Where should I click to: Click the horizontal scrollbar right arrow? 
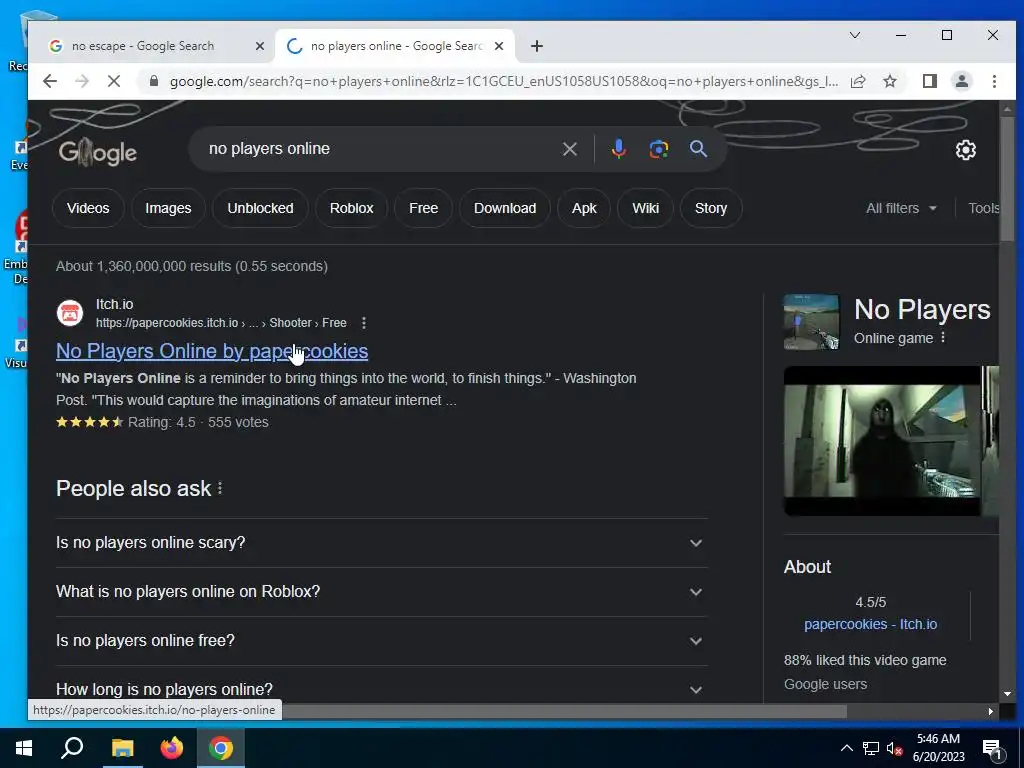pyautogui.click(x=991, y=711)
